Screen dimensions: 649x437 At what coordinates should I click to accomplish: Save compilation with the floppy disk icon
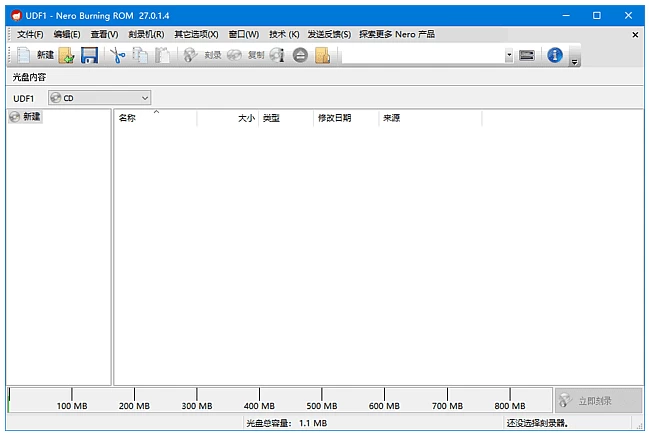pyautogui.click(x=89, y=56)
